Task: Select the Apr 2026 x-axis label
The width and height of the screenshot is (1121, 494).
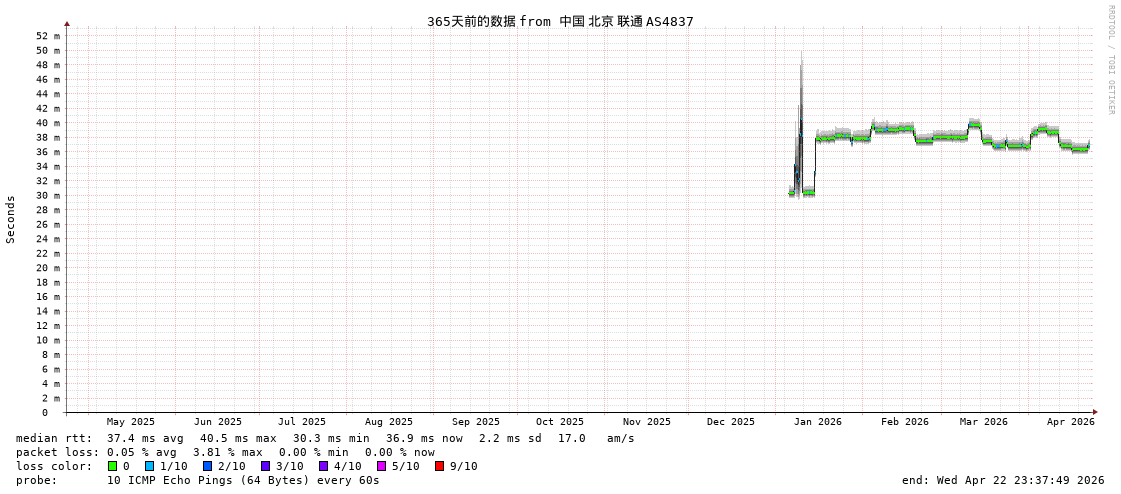Action: (x=1070, y=422)
